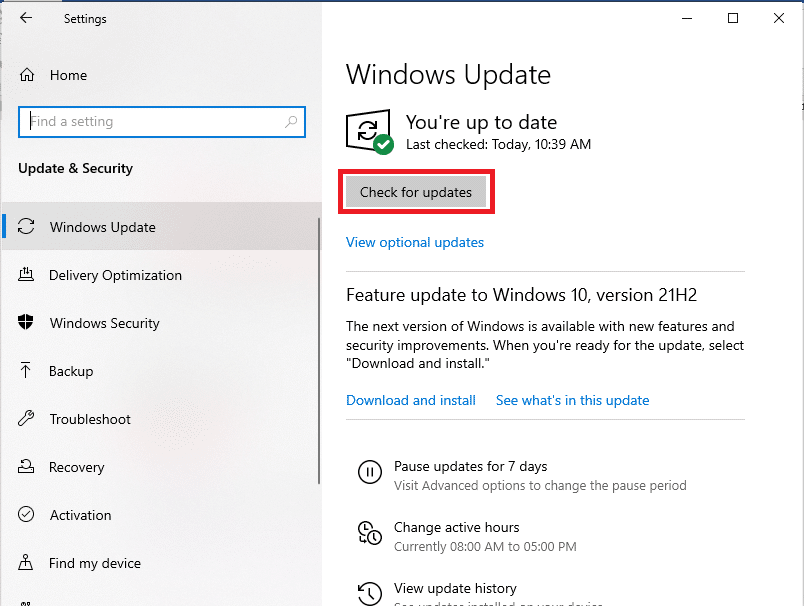Click the active hours clock icon

point(370,533)
